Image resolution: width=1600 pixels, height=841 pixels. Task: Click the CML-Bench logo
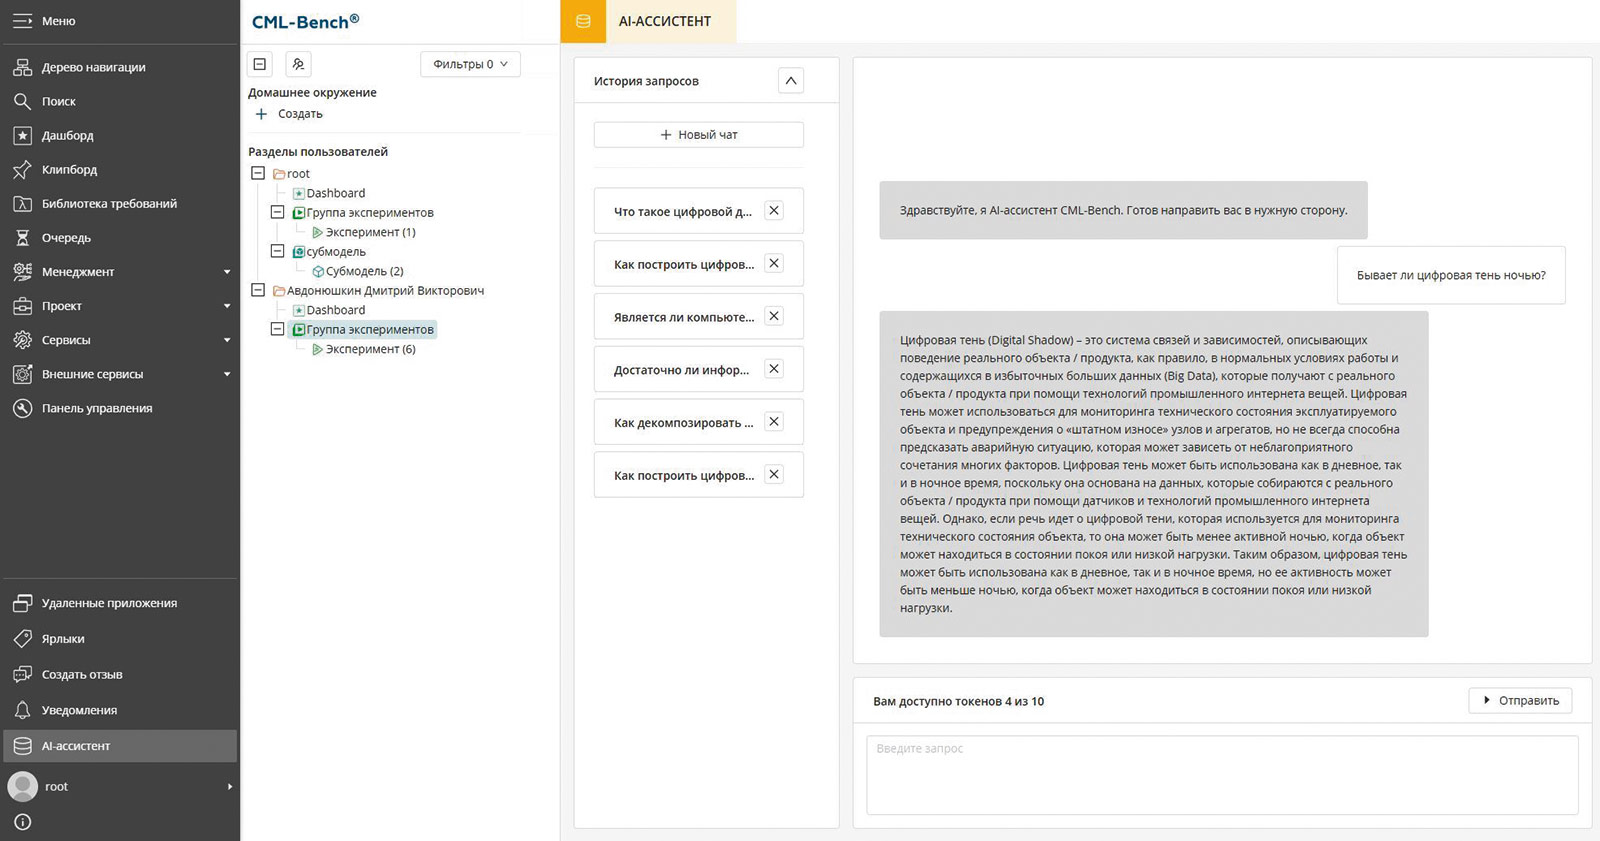point(305,21)
